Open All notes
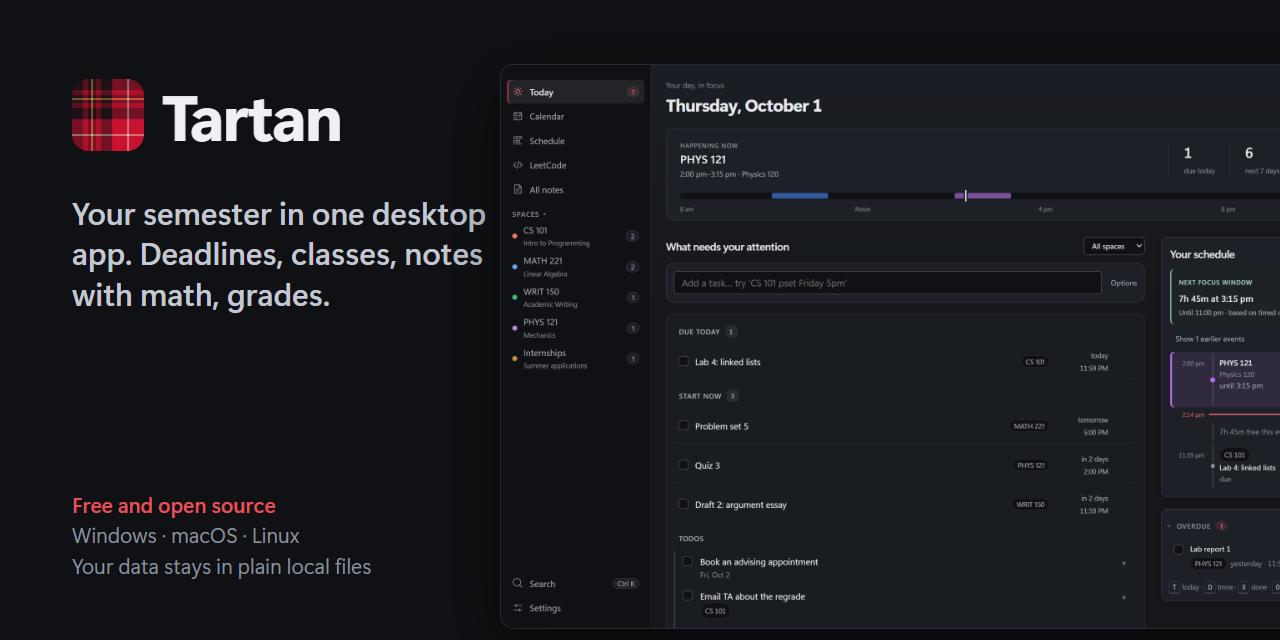Image resolution: width=1280 pixels, height=640 pixels. pos(575,189)
